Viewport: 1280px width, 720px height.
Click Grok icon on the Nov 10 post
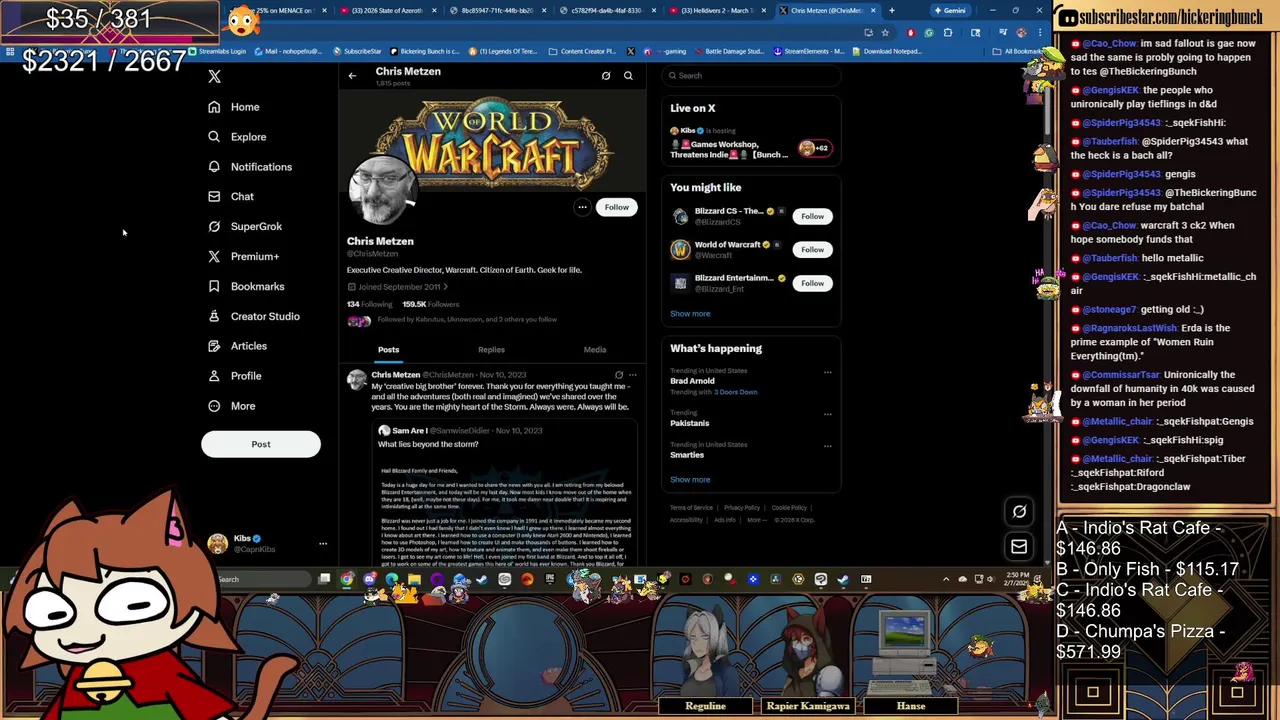pos(618,375)
